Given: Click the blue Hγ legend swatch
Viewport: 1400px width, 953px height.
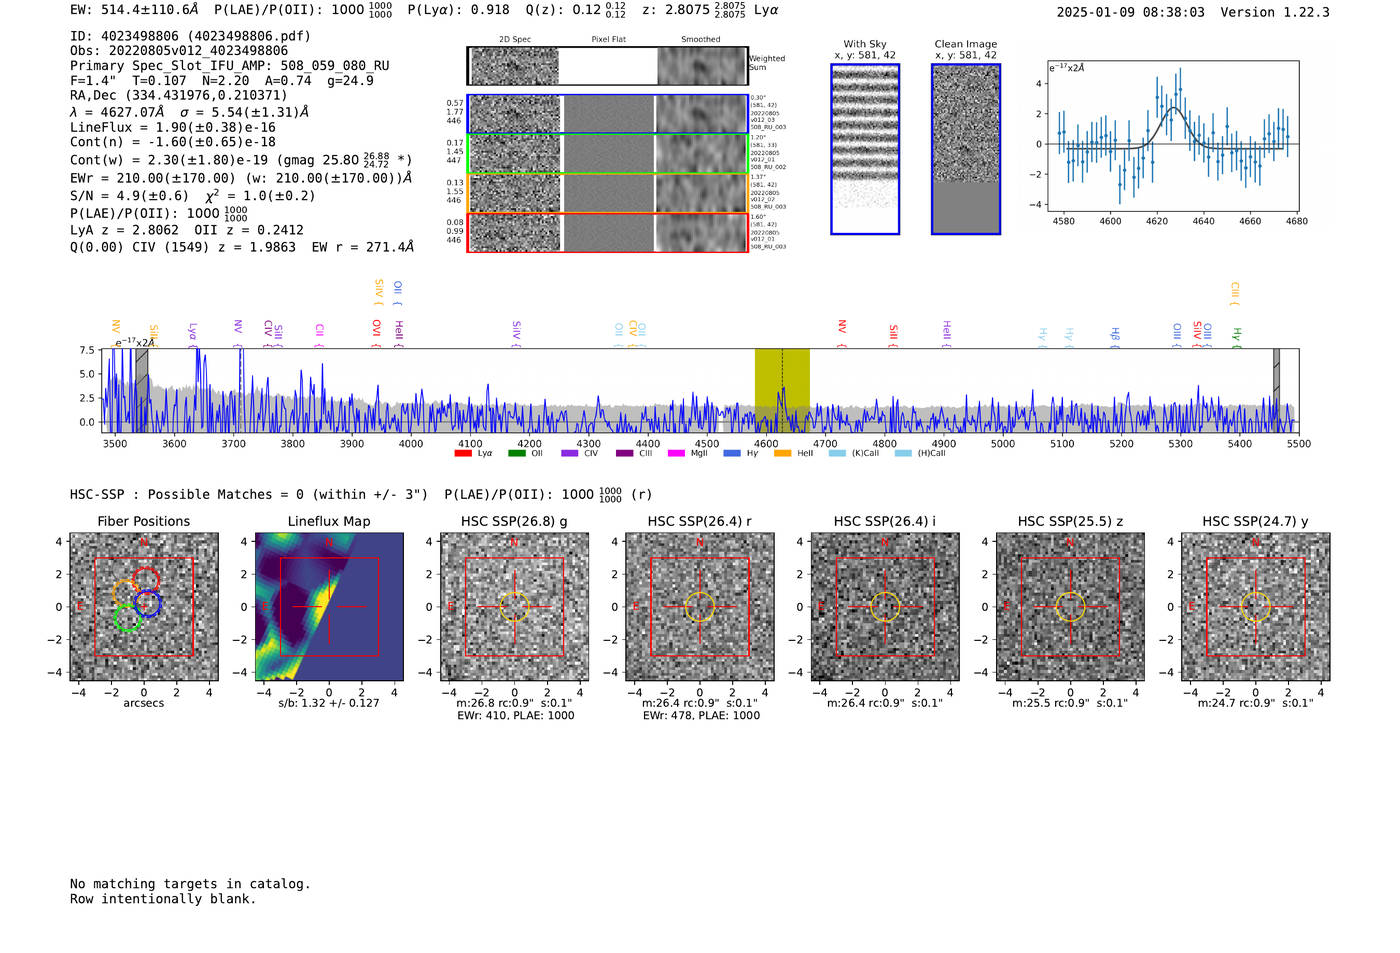Looking at the screenshot, I should click(x=732, y=453).
